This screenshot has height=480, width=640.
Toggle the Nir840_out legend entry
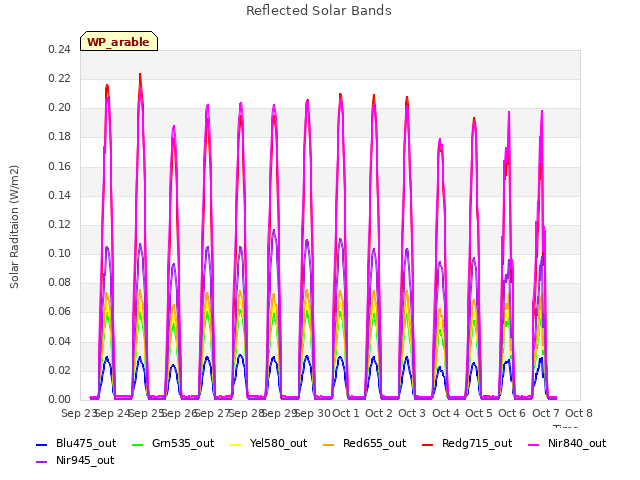pos(568,444)
